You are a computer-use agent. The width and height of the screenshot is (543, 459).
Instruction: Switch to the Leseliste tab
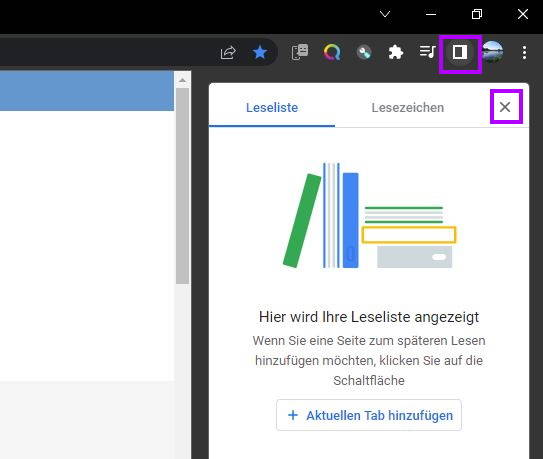point(272,107)
